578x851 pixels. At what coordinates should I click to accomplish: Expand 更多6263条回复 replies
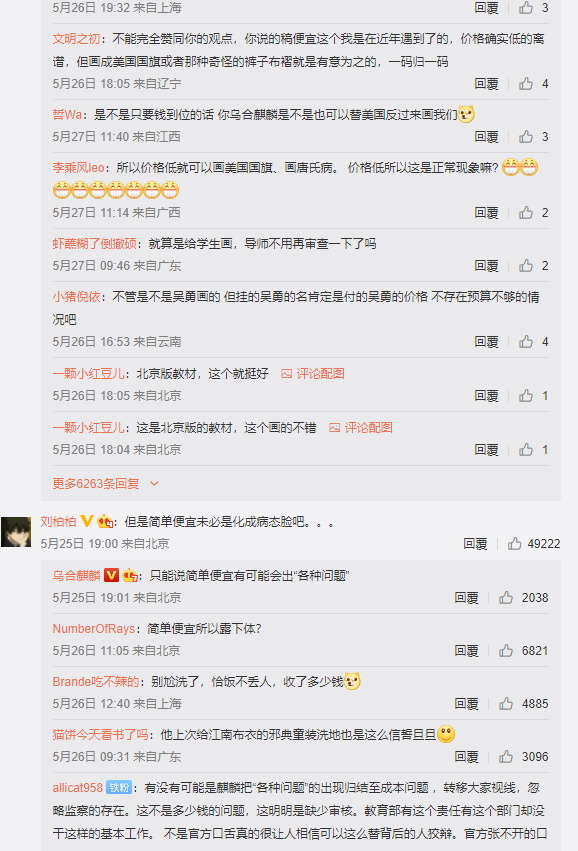[x=105, y=483]
